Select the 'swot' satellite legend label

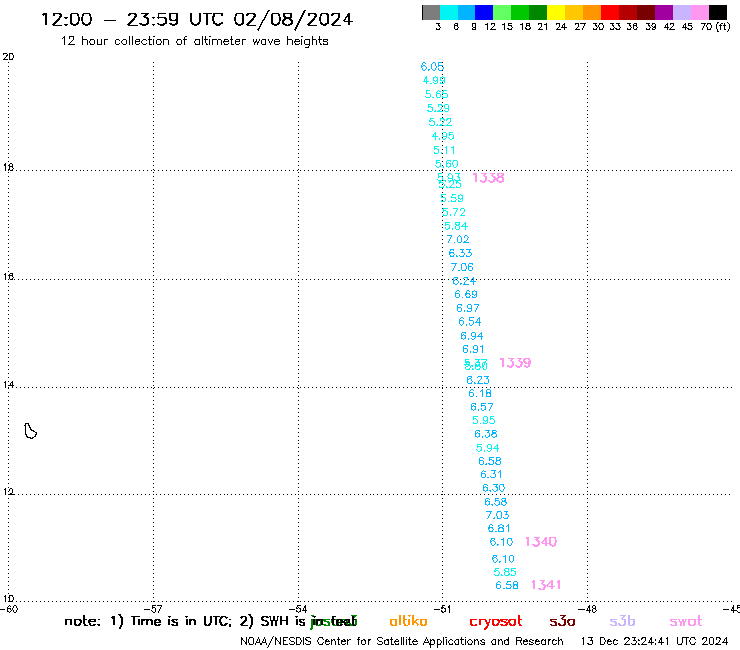[686, 622]
